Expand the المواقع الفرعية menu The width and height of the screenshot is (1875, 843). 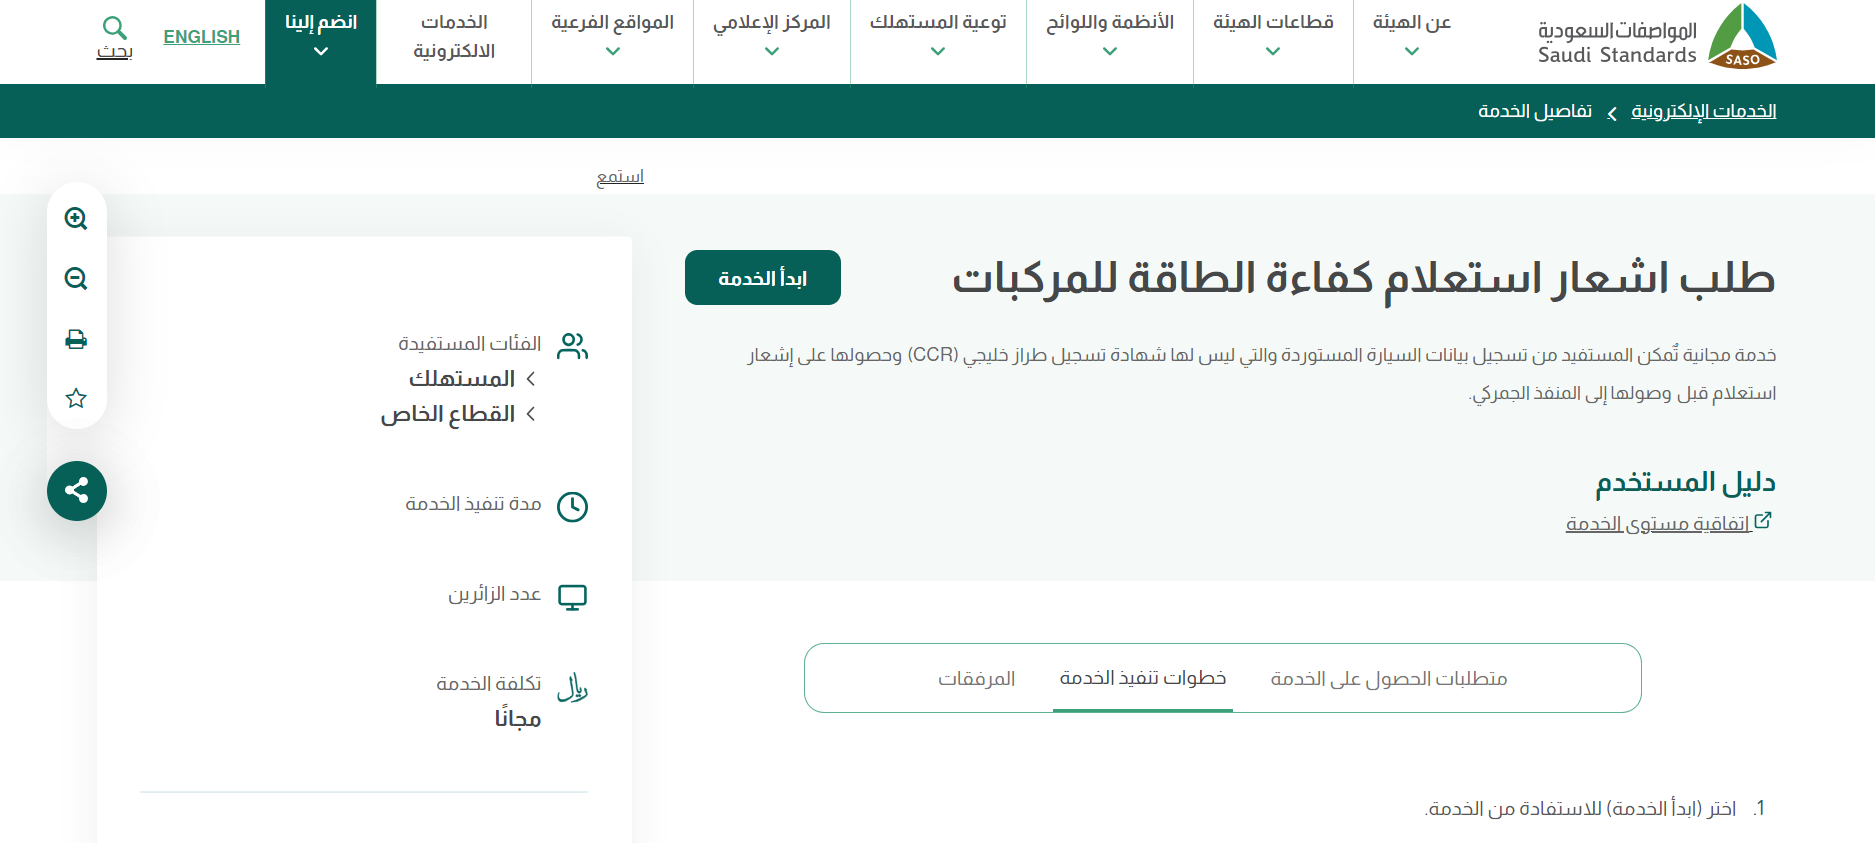tap(613, 37)
